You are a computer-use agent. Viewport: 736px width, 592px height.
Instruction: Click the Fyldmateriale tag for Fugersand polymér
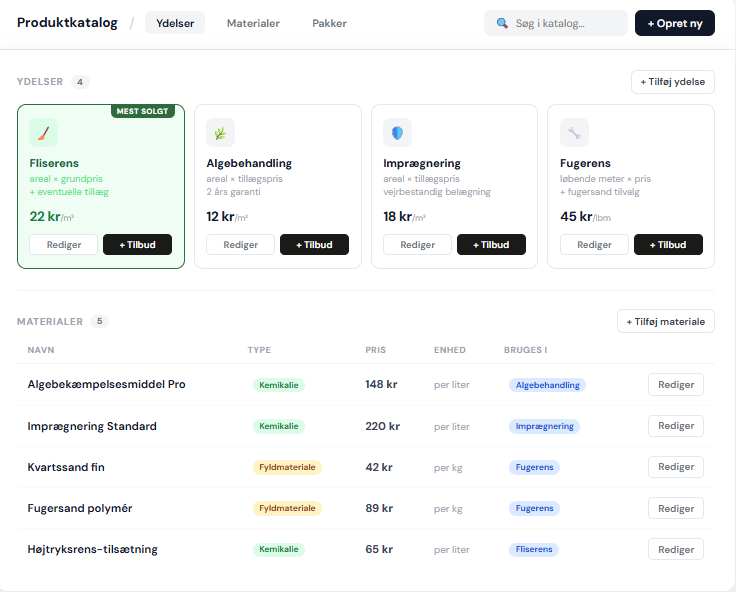(x=287, y=508)
